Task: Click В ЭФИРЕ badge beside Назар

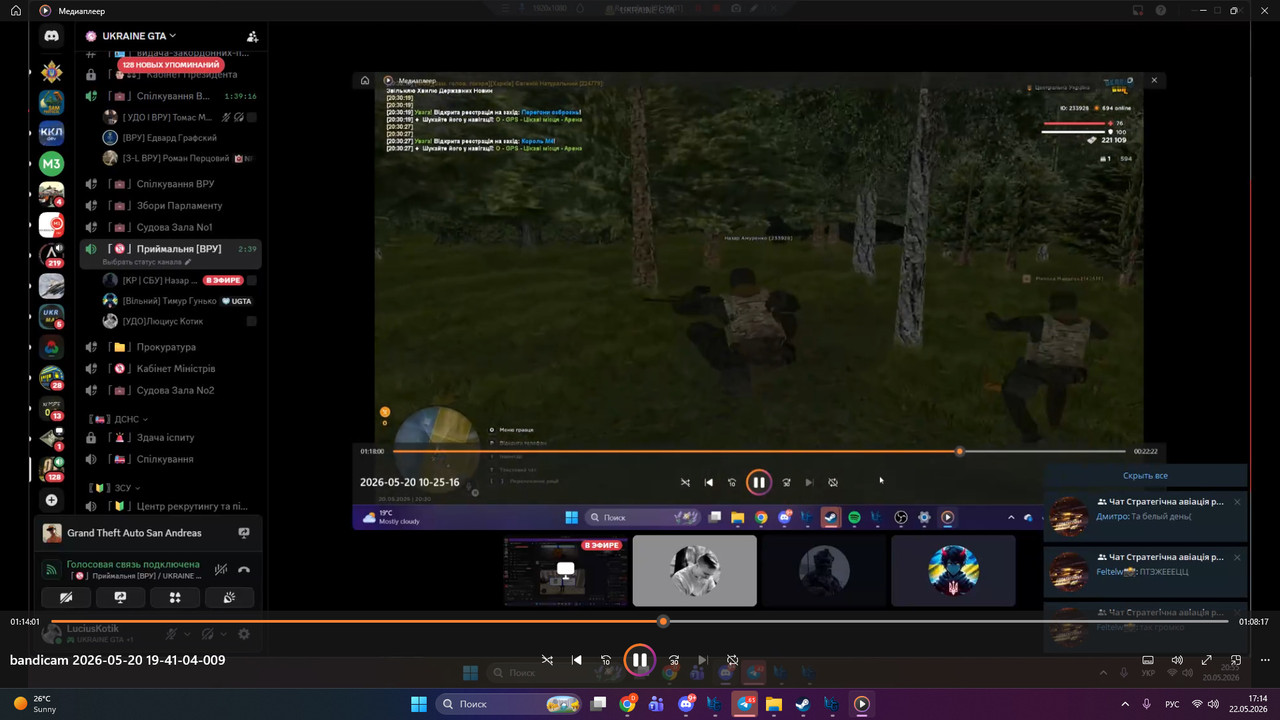Action: [223, 280]
